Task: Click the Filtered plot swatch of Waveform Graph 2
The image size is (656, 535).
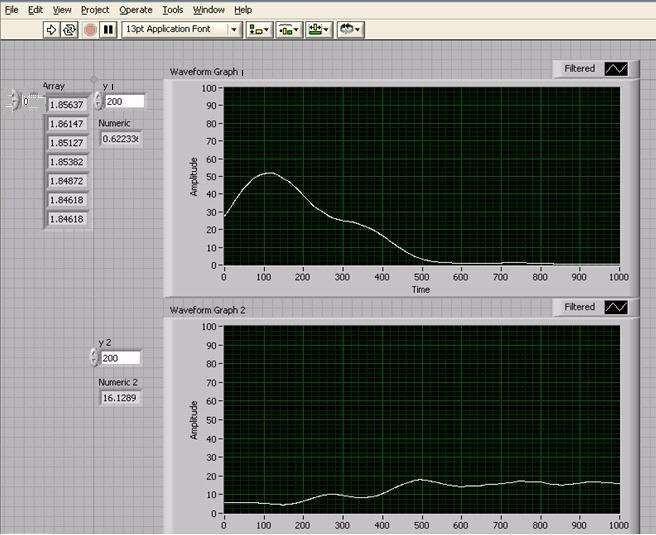Action: [616, 307]
